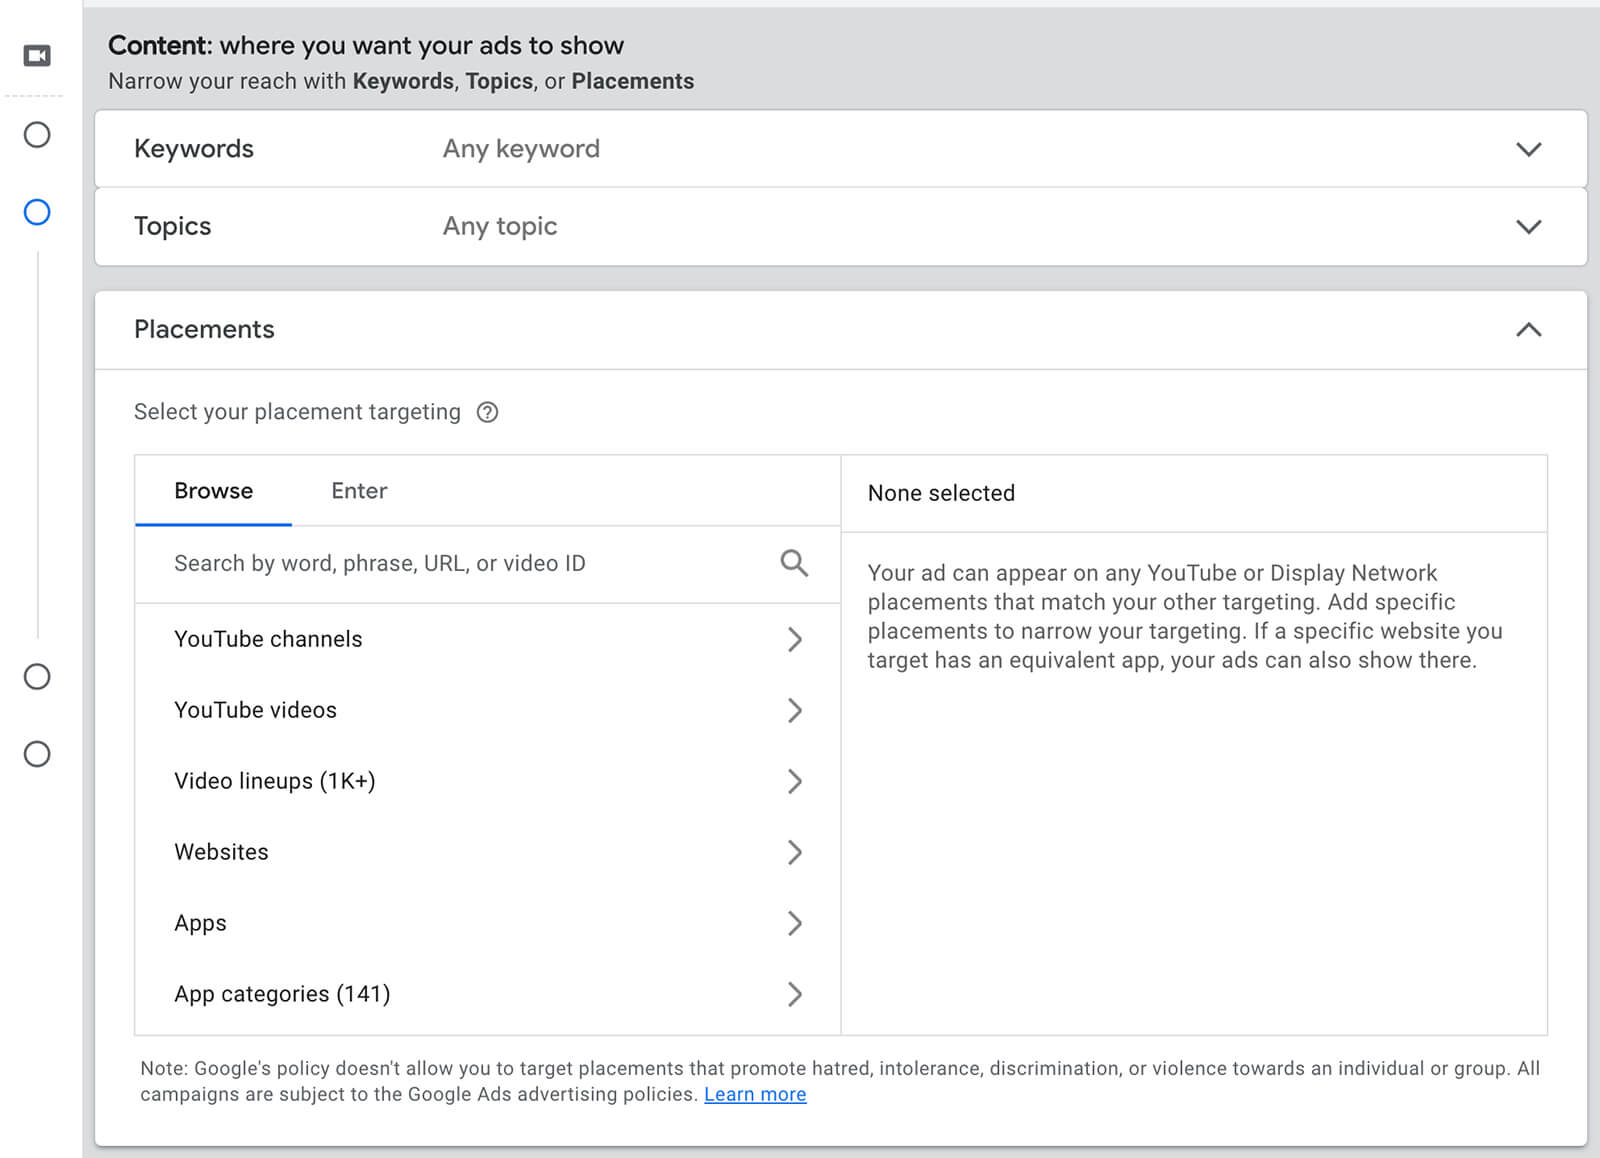Click the search magnifier icon
This screenshot has width=1600, height=1158.
[x=794, y=563]
